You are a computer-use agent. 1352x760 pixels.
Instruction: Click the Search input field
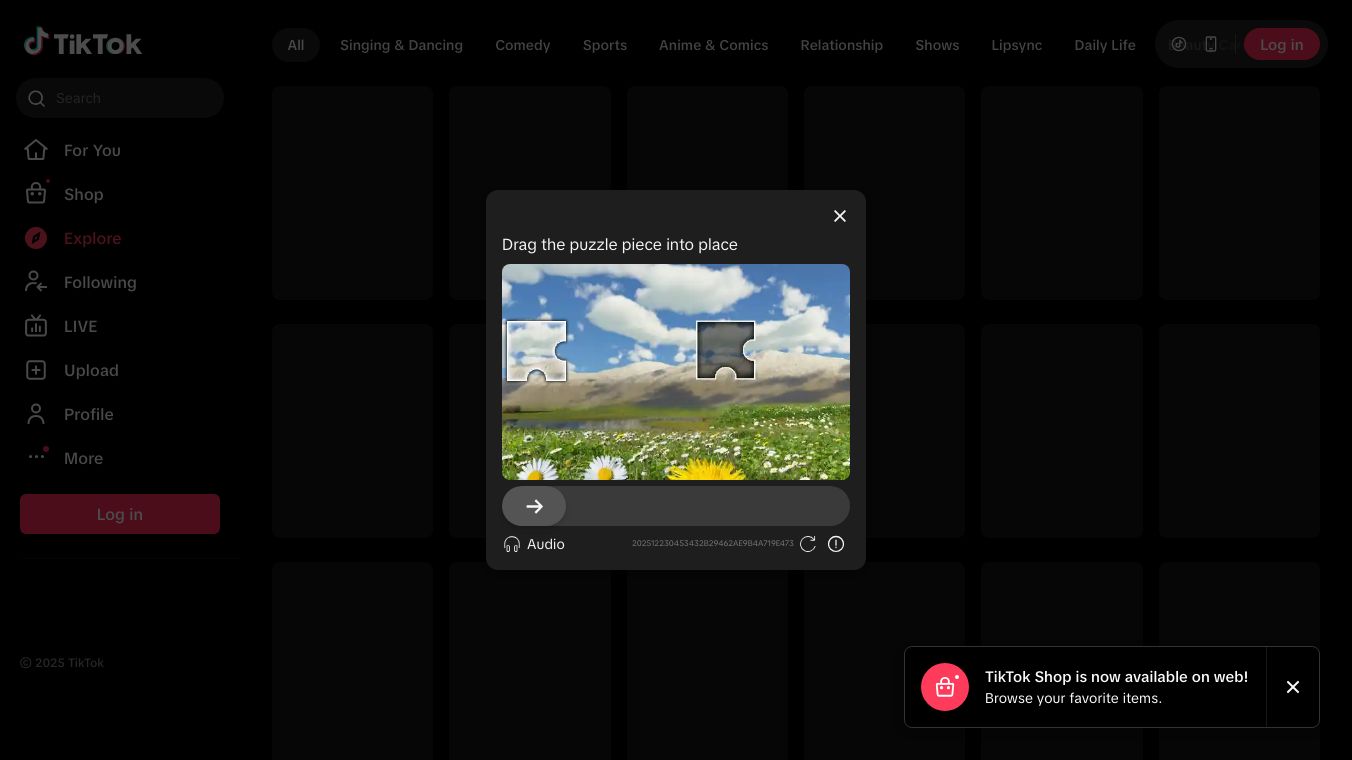point(130,98)
